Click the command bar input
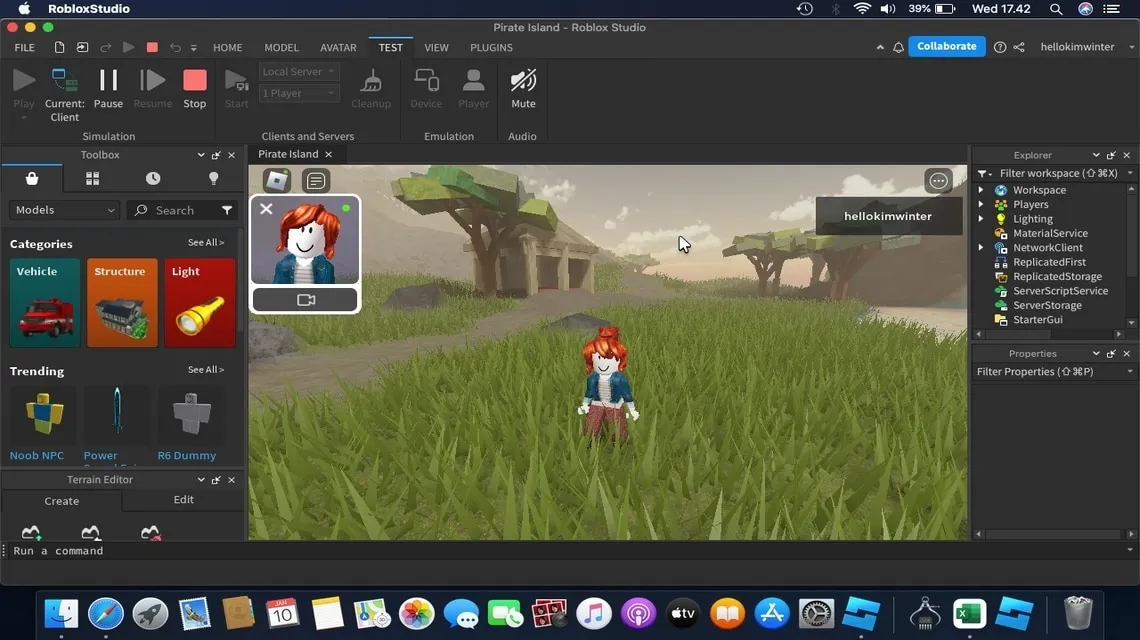 [567, 551]
